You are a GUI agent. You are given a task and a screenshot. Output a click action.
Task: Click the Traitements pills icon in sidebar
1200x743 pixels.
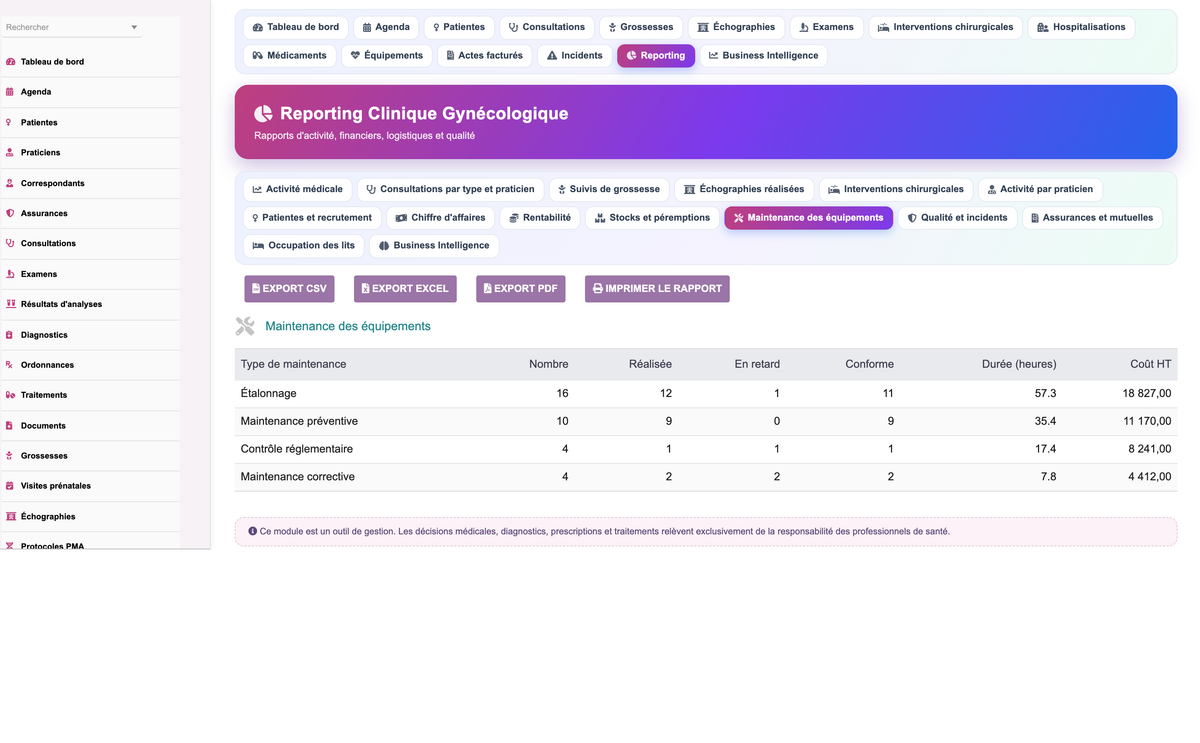(x=10, y=395)
